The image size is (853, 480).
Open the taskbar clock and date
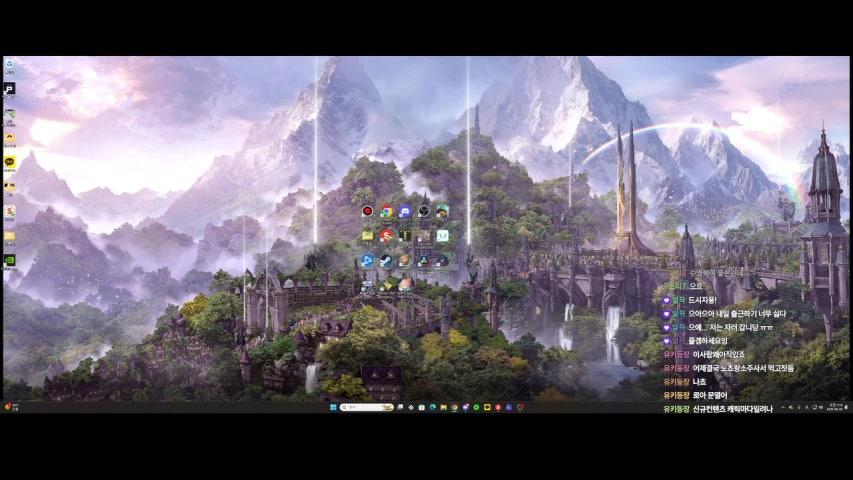[834, 407]
